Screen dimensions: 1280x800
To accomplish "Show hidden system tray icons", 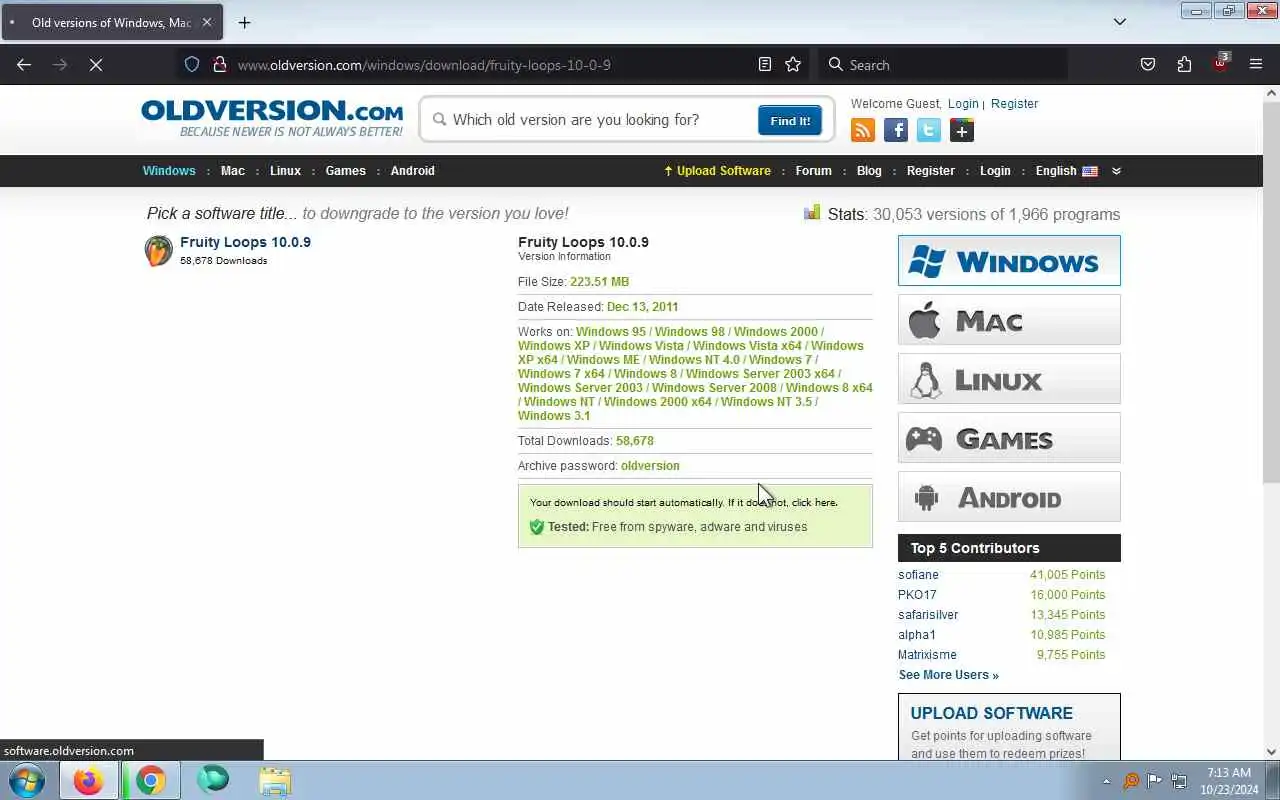I will click(x=1106, y=781).
